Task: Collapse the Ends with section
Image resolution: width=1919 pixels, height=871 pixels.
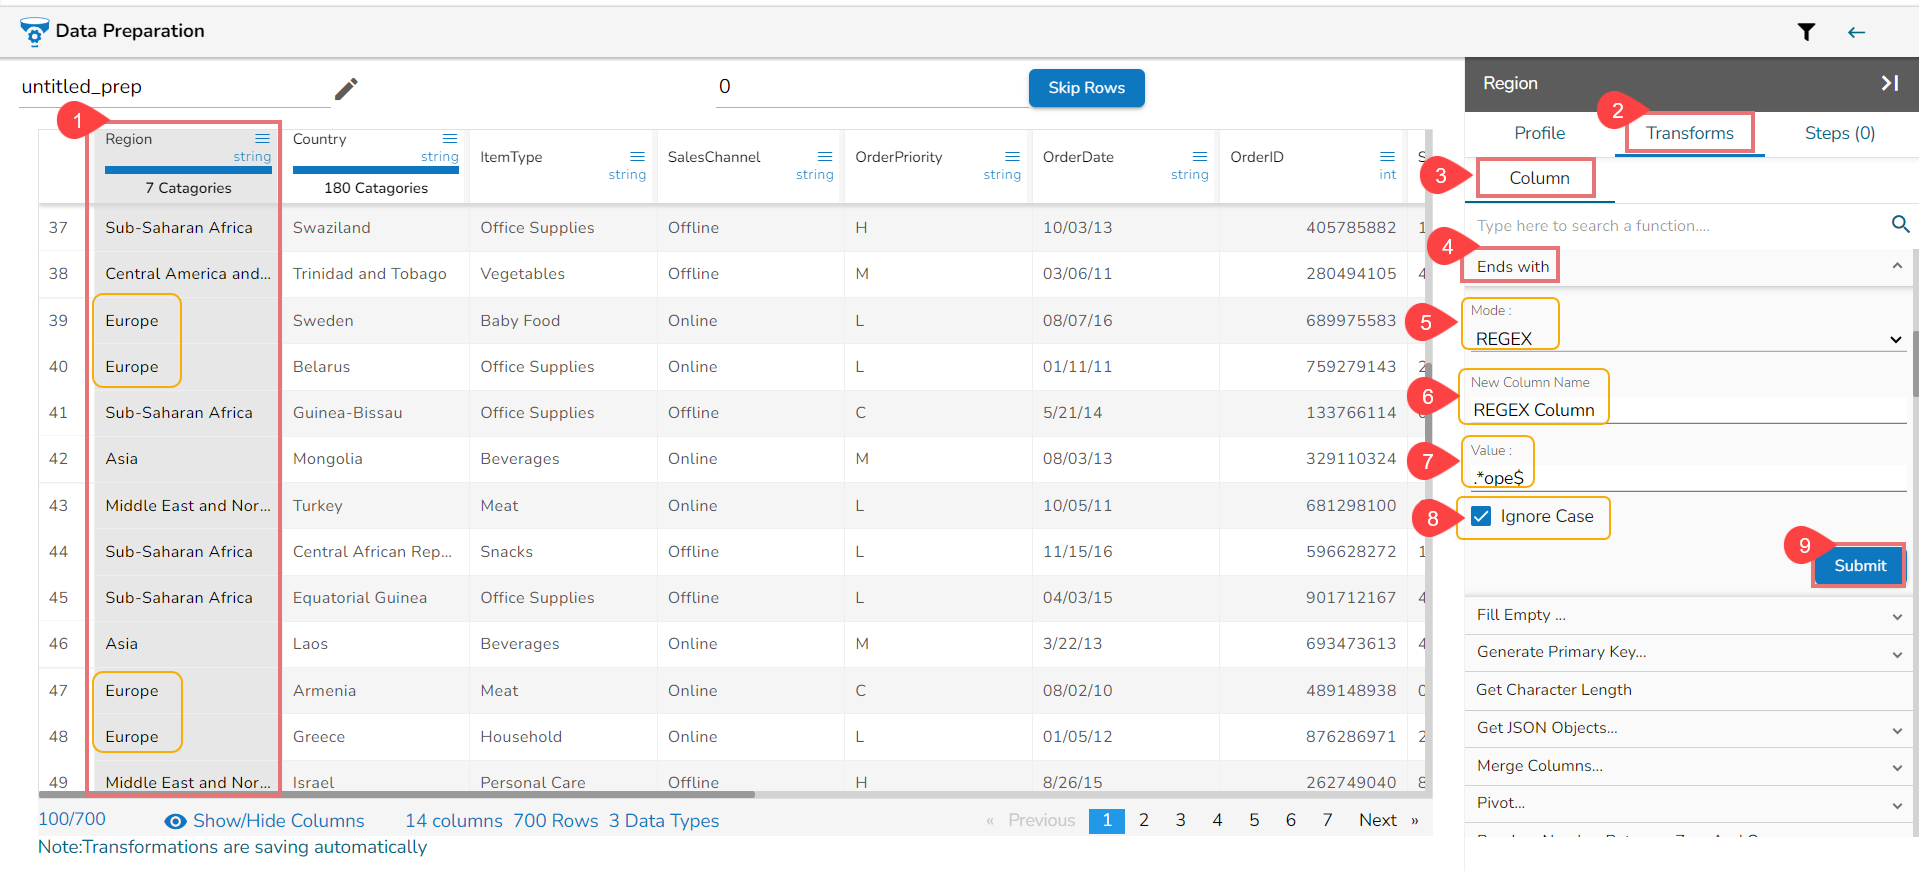Action: tap(1896, 266)
